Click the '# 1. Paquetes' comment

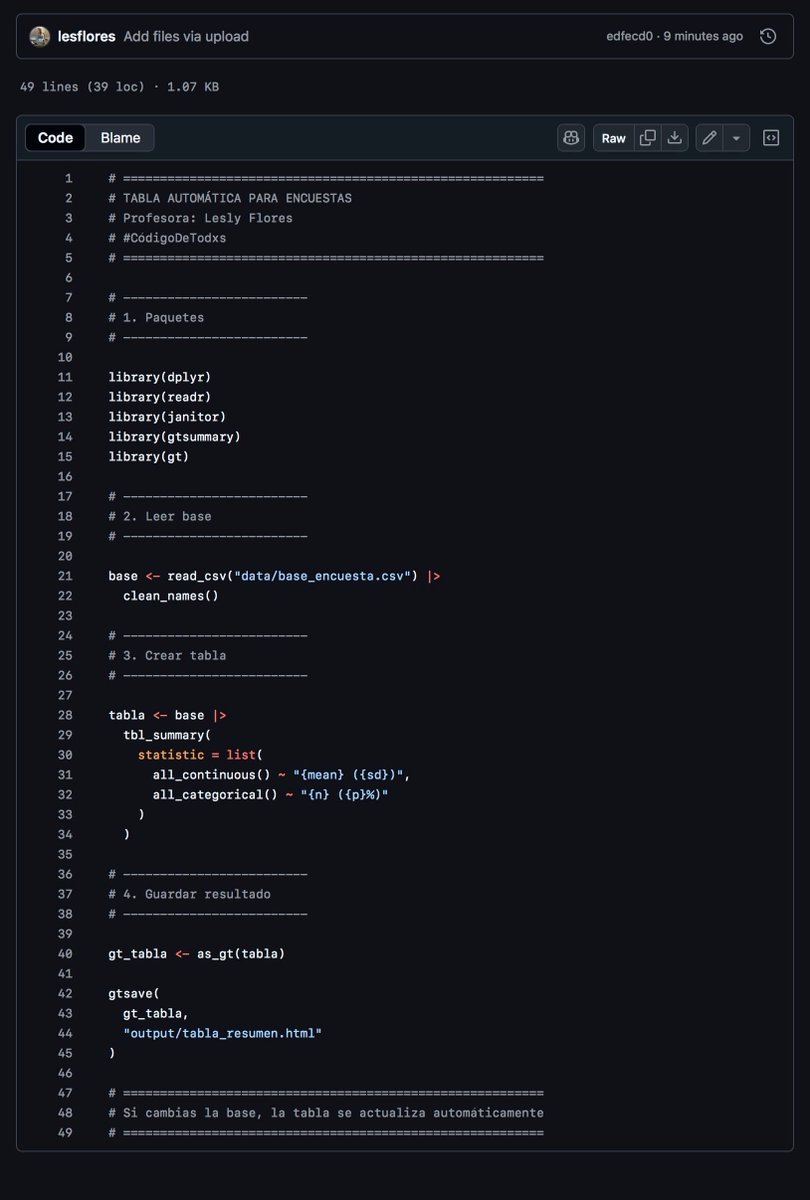coord(156,317)
